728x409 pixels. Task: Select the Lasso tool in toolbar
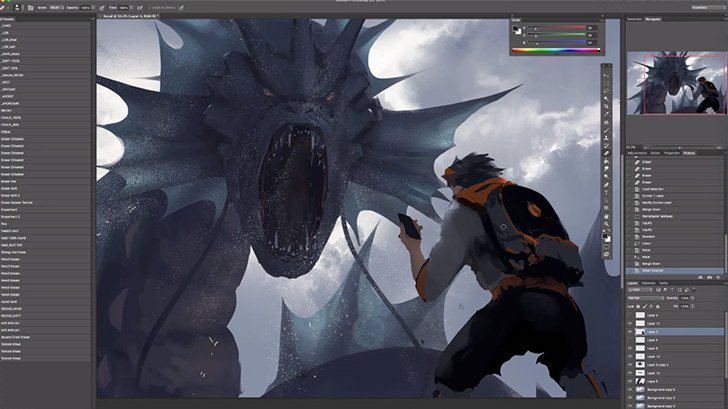click(606, 91)
